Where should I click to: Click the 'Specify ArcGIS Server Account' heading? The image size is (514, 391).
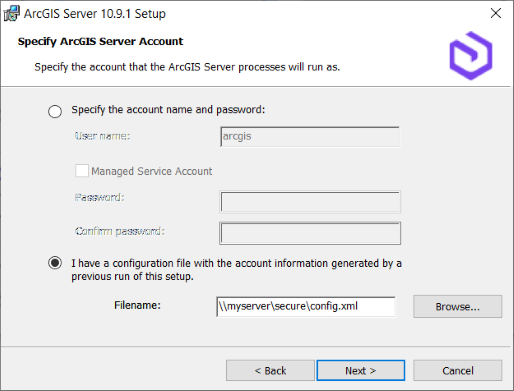[x=100, y=41]
